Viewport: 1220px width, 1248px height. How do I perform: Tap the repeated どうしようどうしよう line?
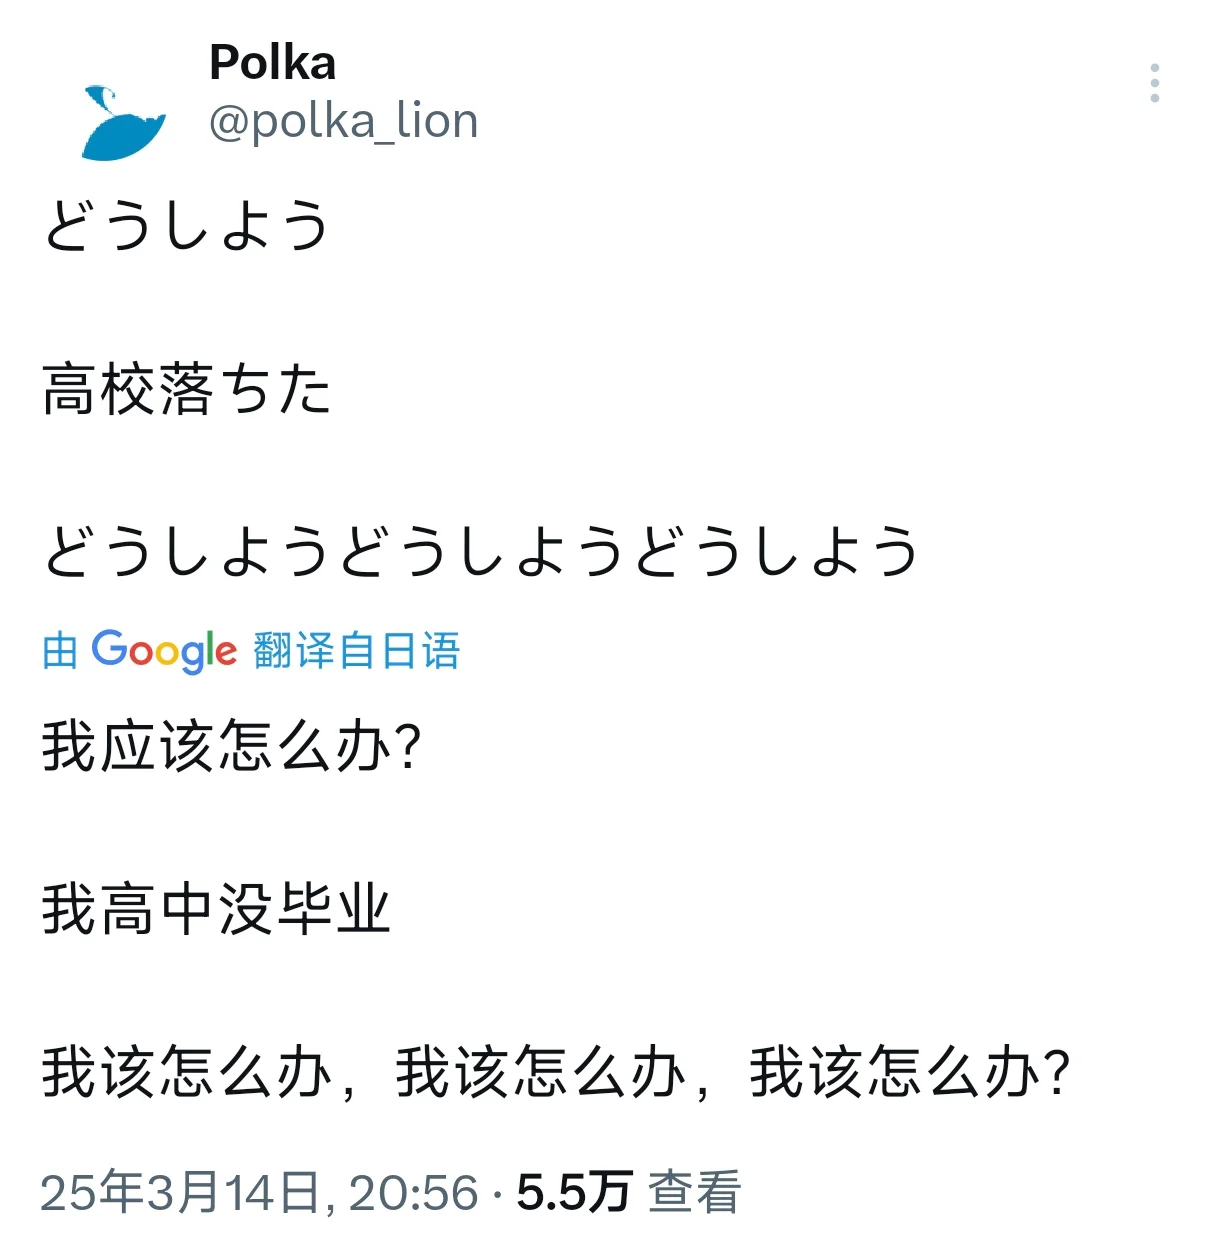481,552
